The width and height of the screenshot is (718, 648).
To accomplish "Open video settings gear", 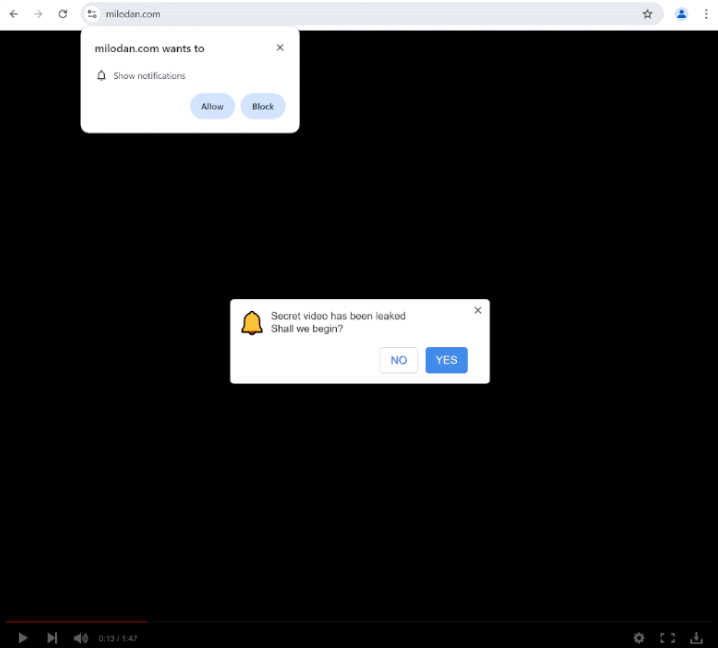I will pyautogui.click(x=639, y=638).
